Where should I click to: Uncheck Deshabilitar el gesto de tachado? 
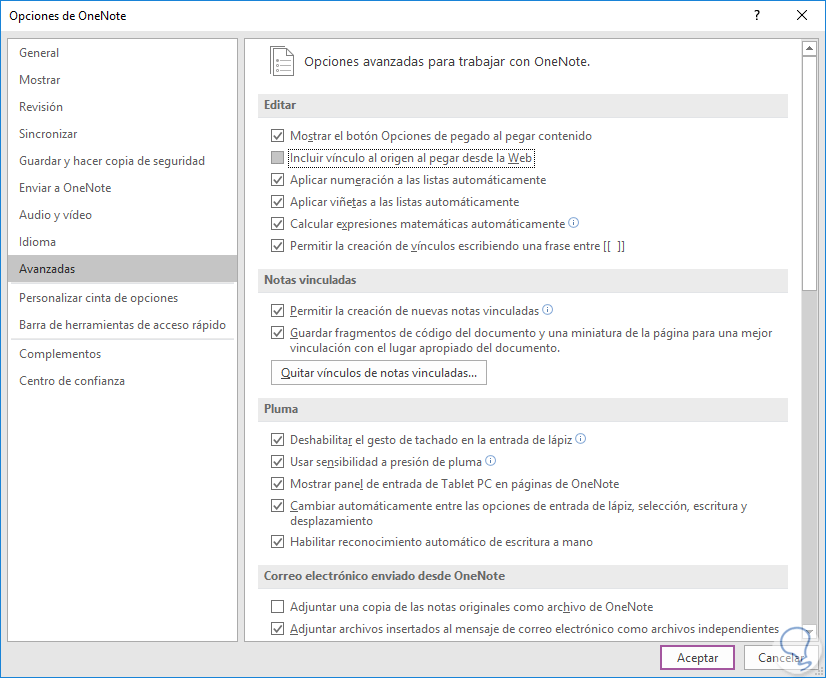point(278,440)
